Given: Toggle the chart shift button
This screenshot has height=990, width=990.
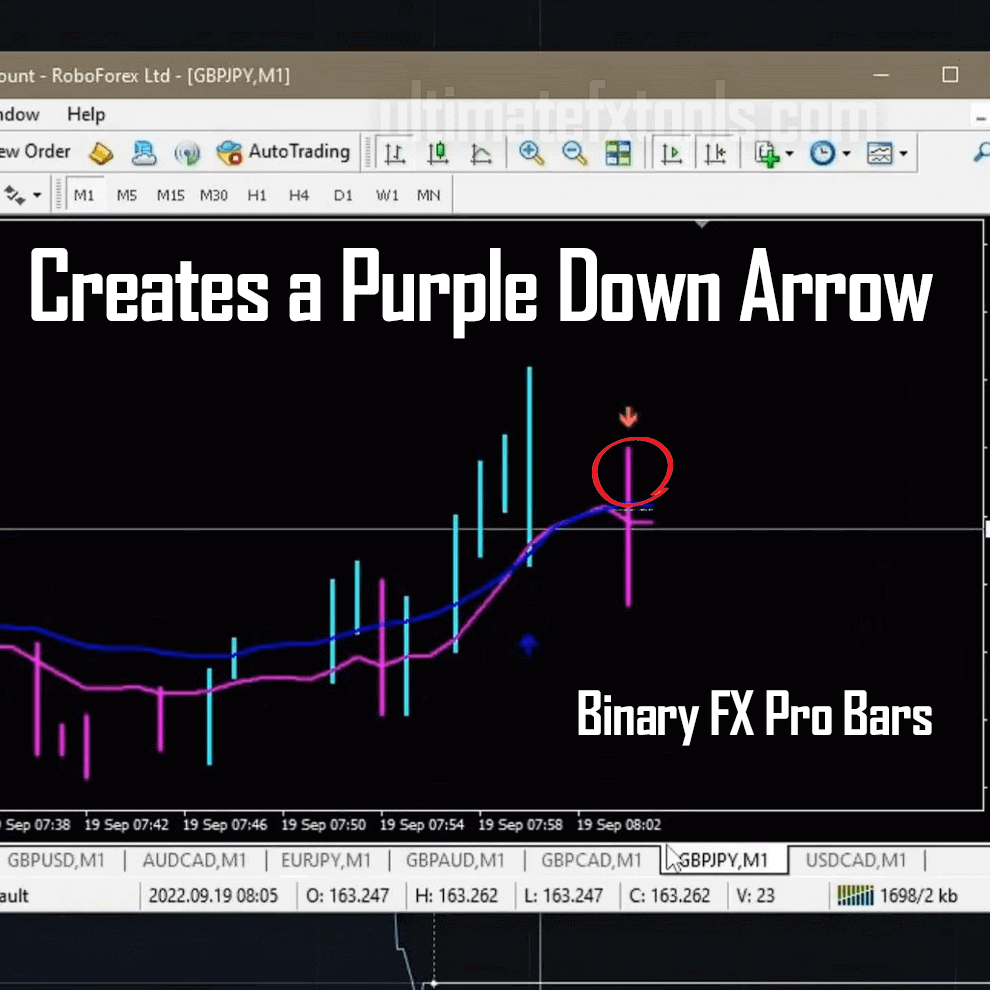Looking at the screenshot, I should click(714, 152).
